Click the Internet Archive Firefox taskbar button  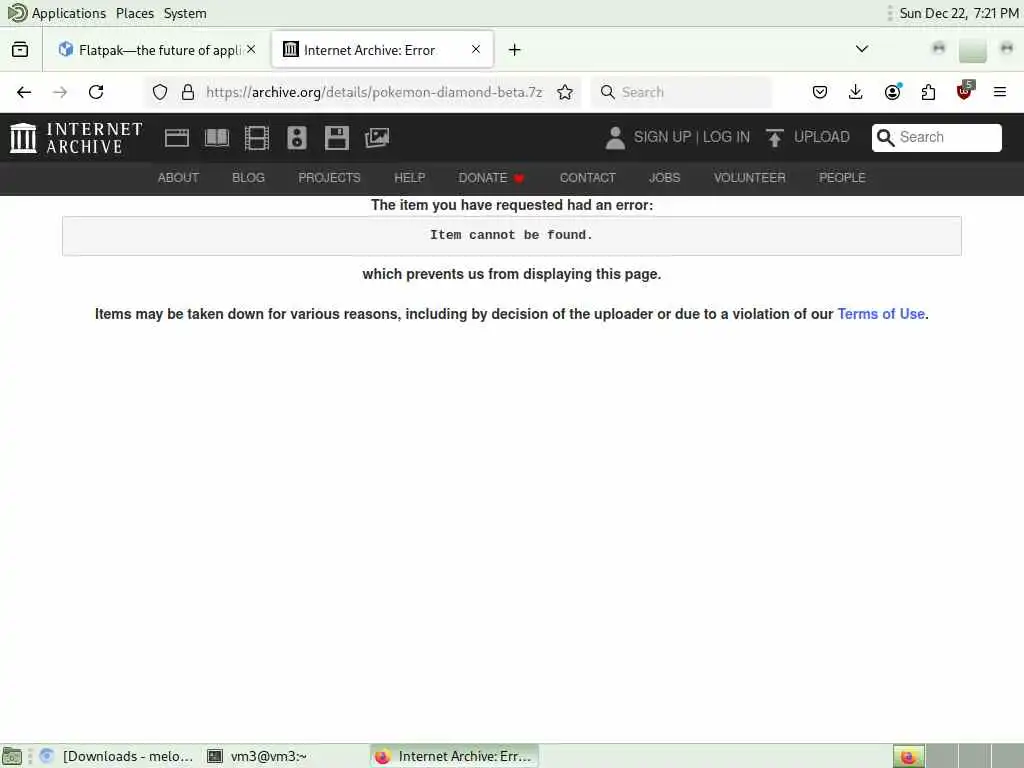pyautogui.click(x=455, y=756)
